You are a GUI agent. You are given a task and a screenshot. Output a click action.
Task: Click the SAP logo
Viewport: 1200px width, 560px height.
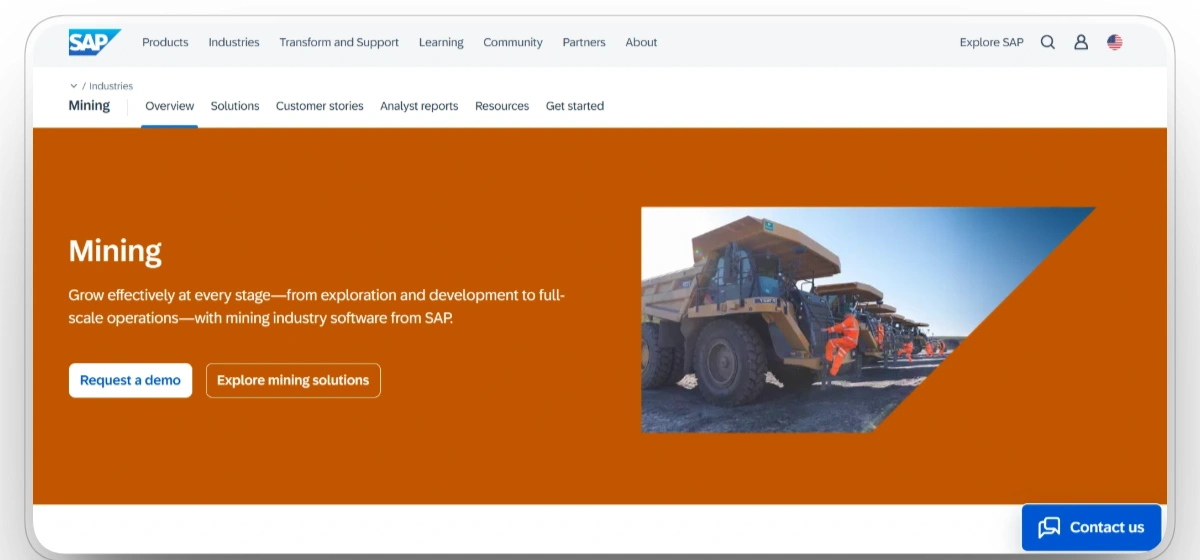coord(94,42)
